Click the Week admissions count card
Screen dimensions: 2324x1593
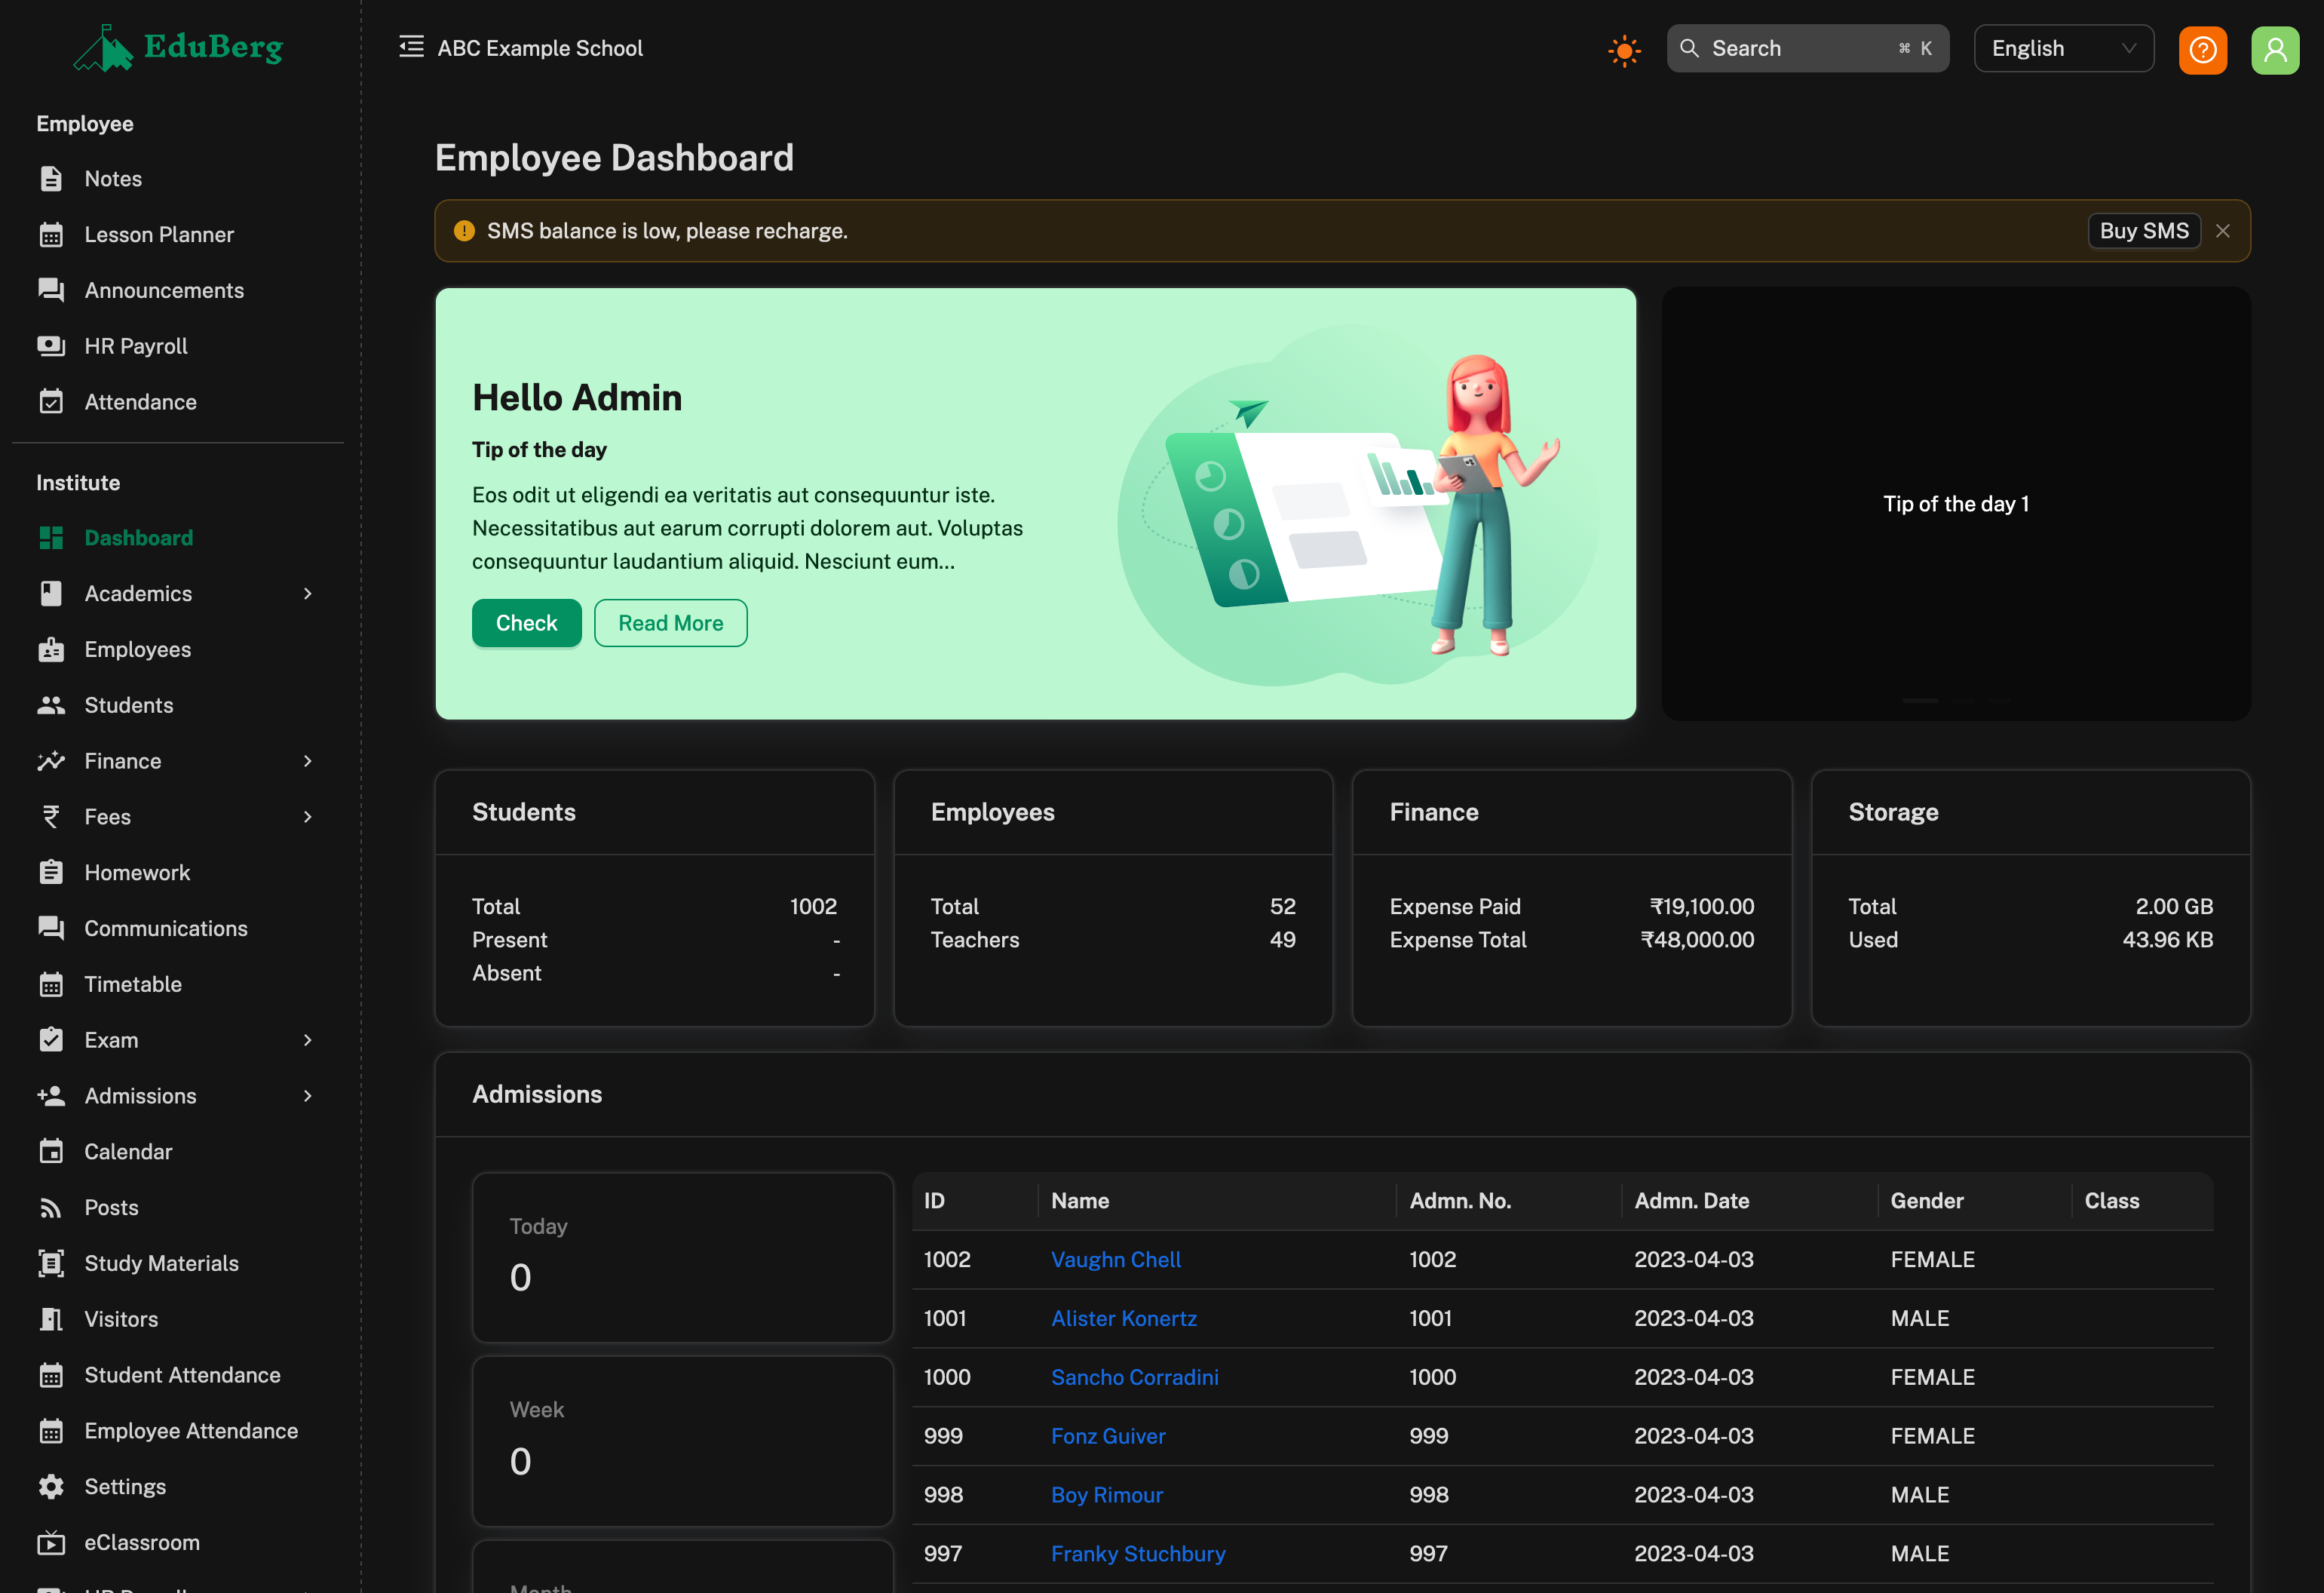(682, 1441)
